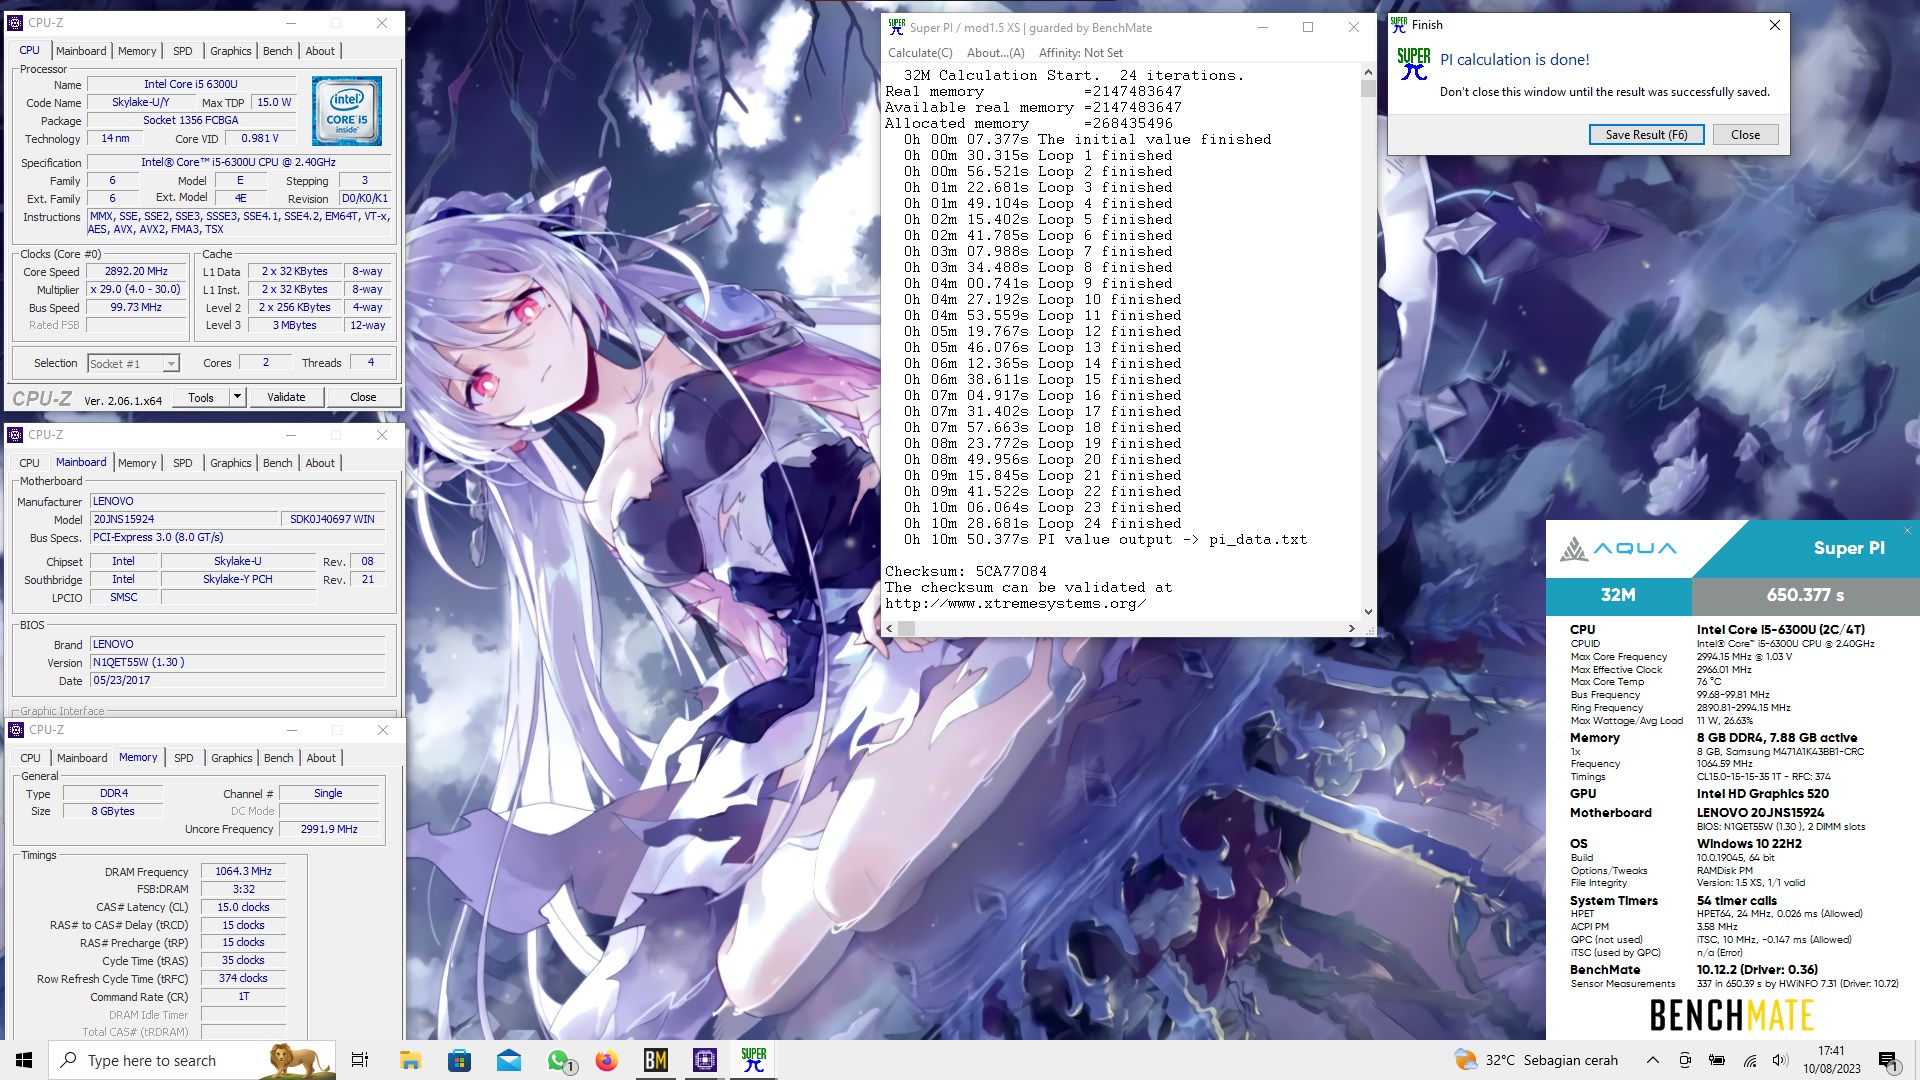The width and height of the screenshot is (1920, 1080).
Task: Click Super PI vertical scrollbar down arrow
Action: 1368,612
